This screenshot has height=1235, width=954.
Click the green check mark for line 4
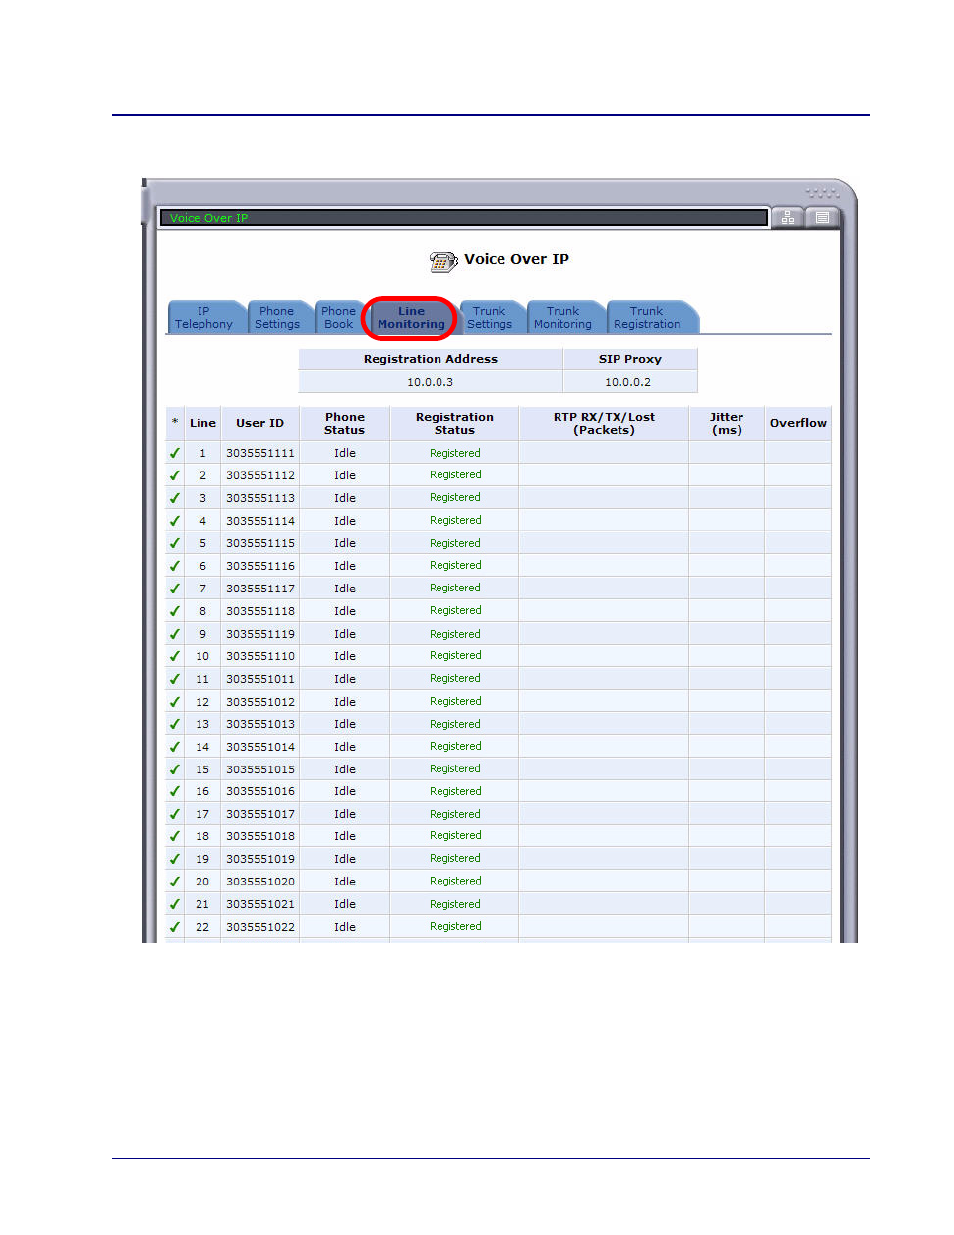click(175, 521)
